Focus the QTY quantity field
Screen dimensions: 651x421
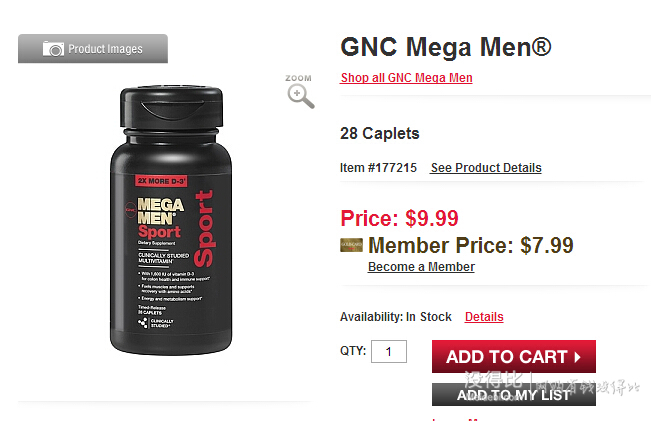(x=389, y=352)
